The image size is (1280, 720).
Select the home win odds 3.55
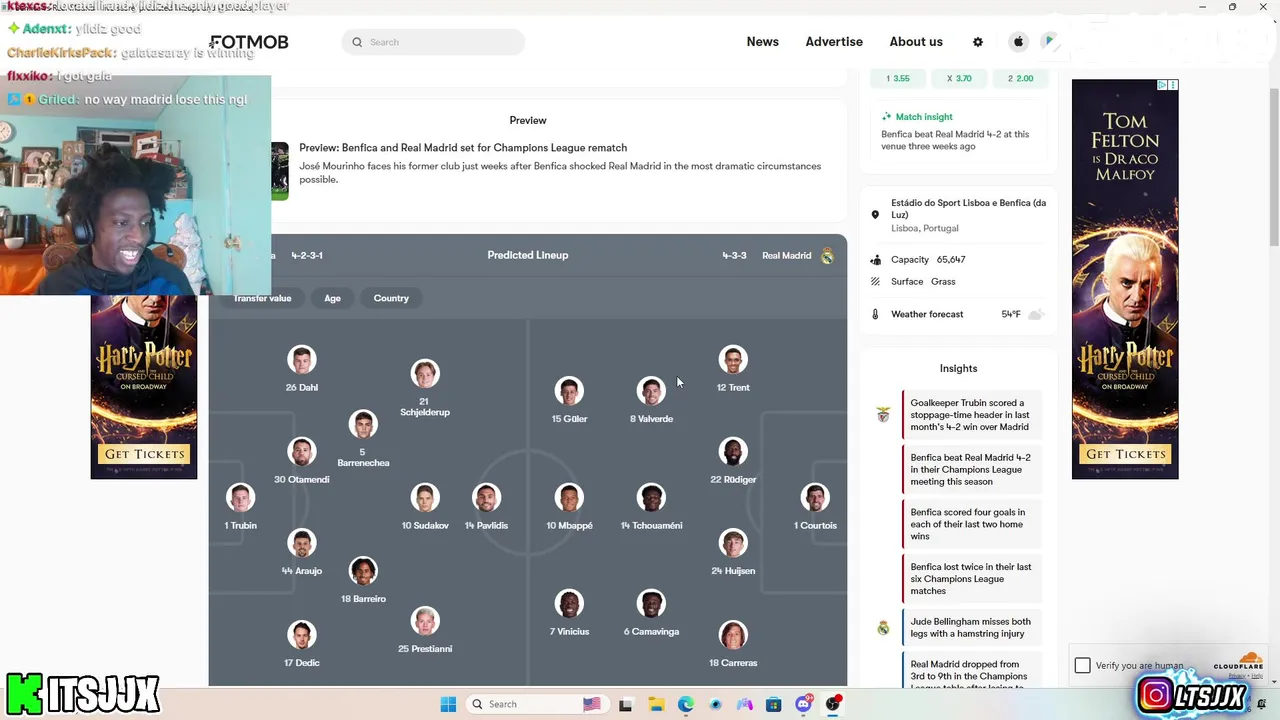(896, 78)
